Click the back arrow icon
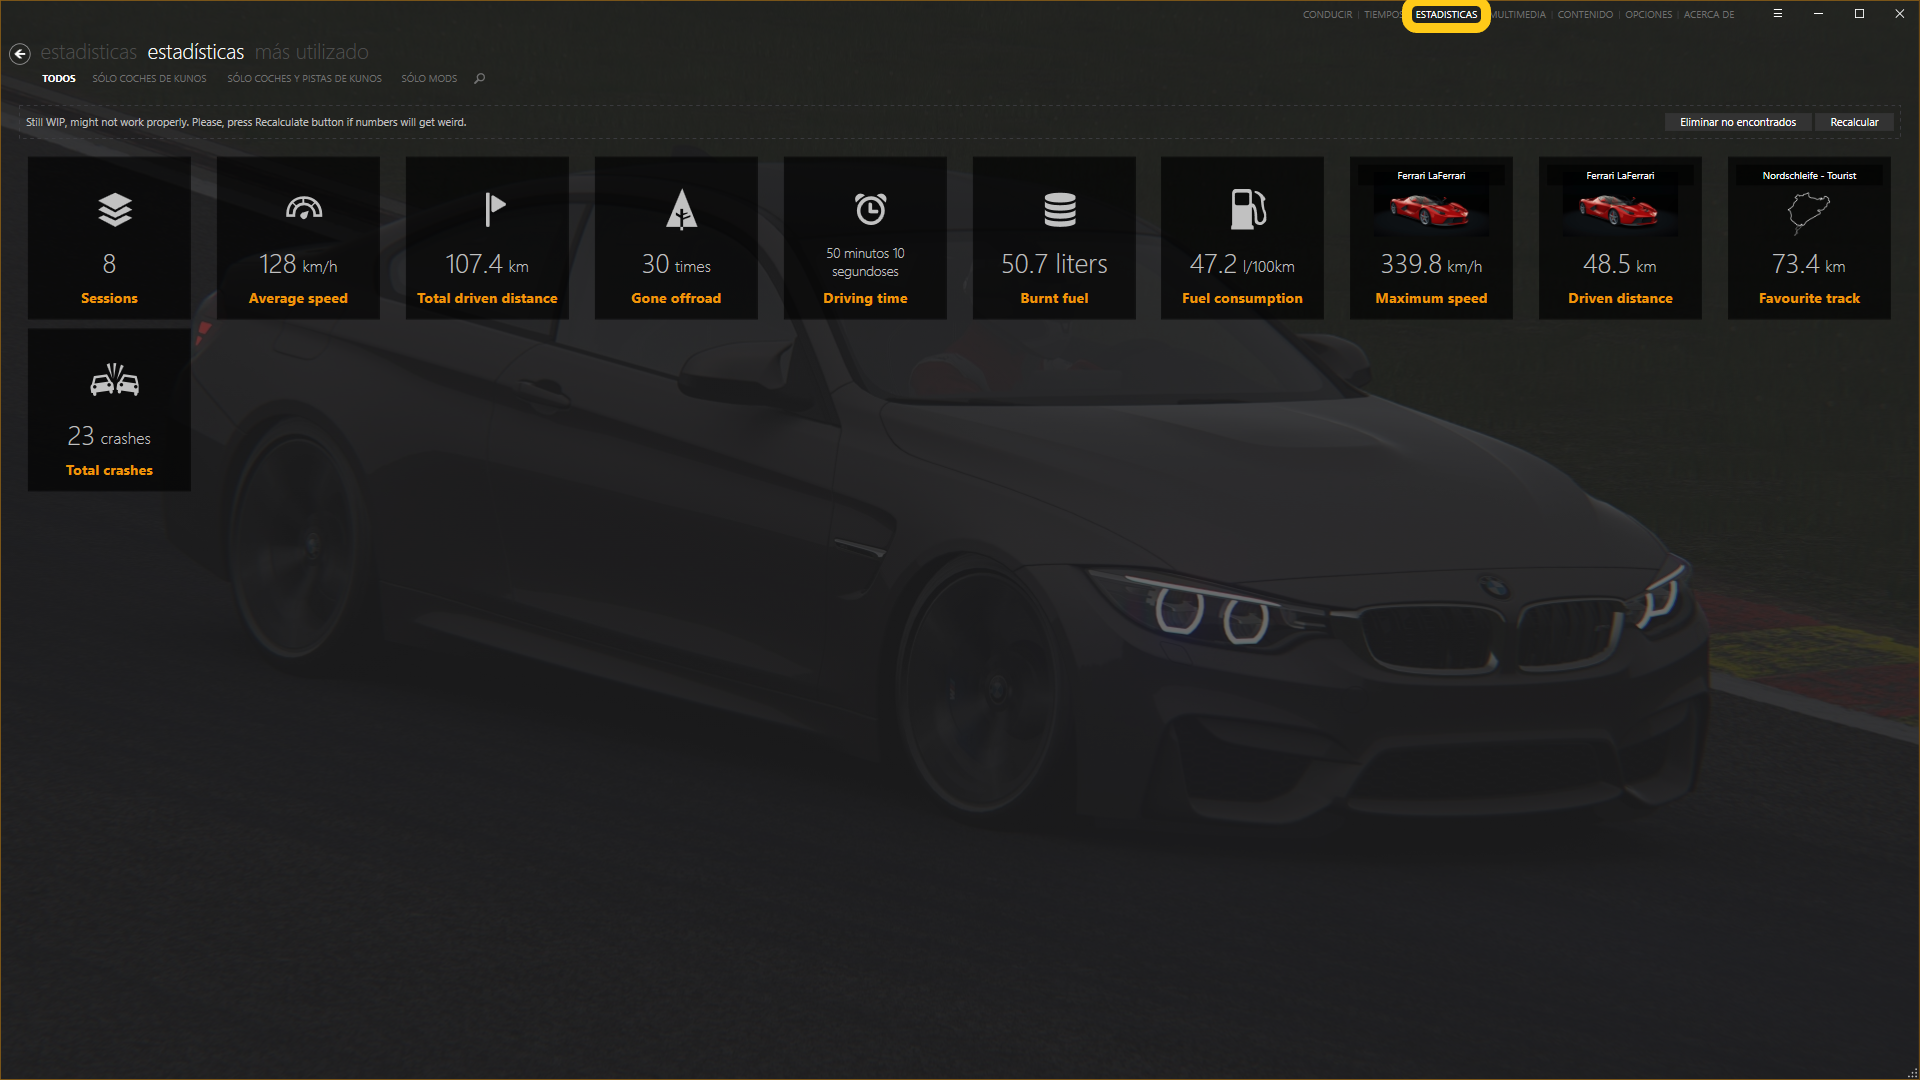 (x=20, y=54)
